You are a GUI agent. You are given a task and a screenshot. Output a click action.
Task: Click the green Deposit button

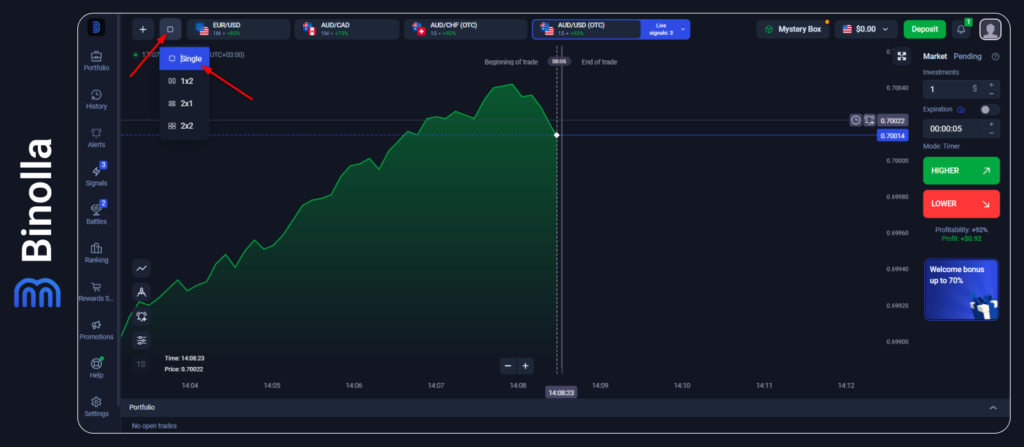pos(925,29)
